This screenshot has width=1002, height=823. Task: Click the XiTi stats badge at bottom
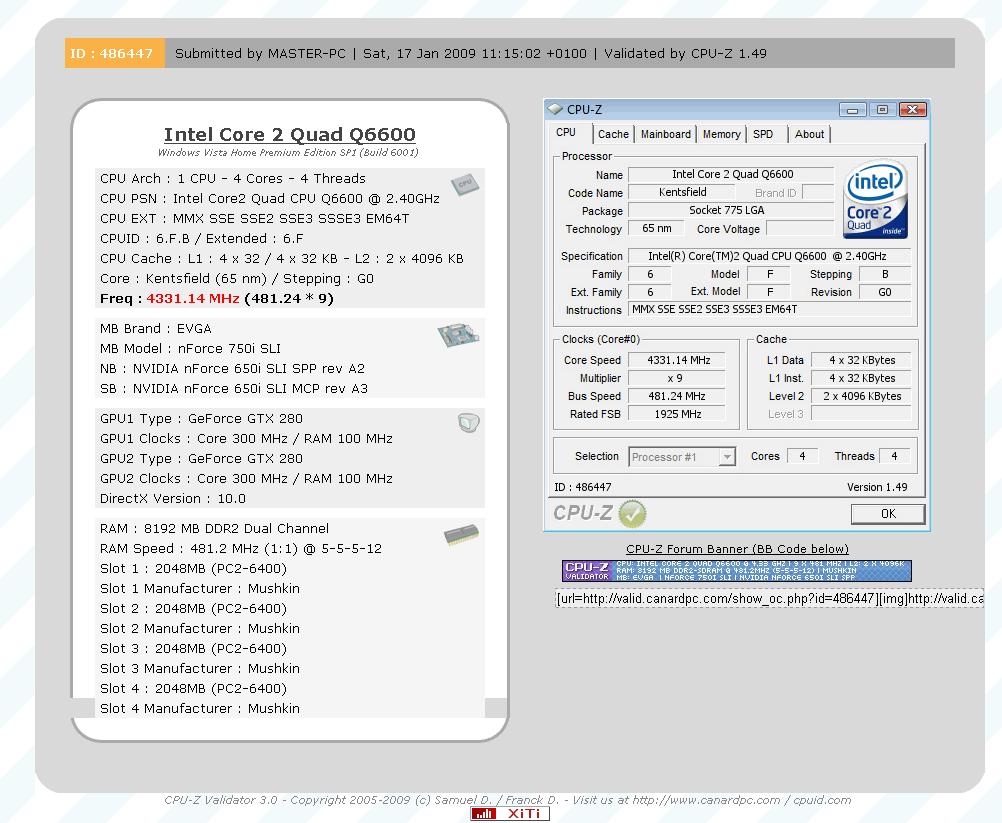coord(510,813)
